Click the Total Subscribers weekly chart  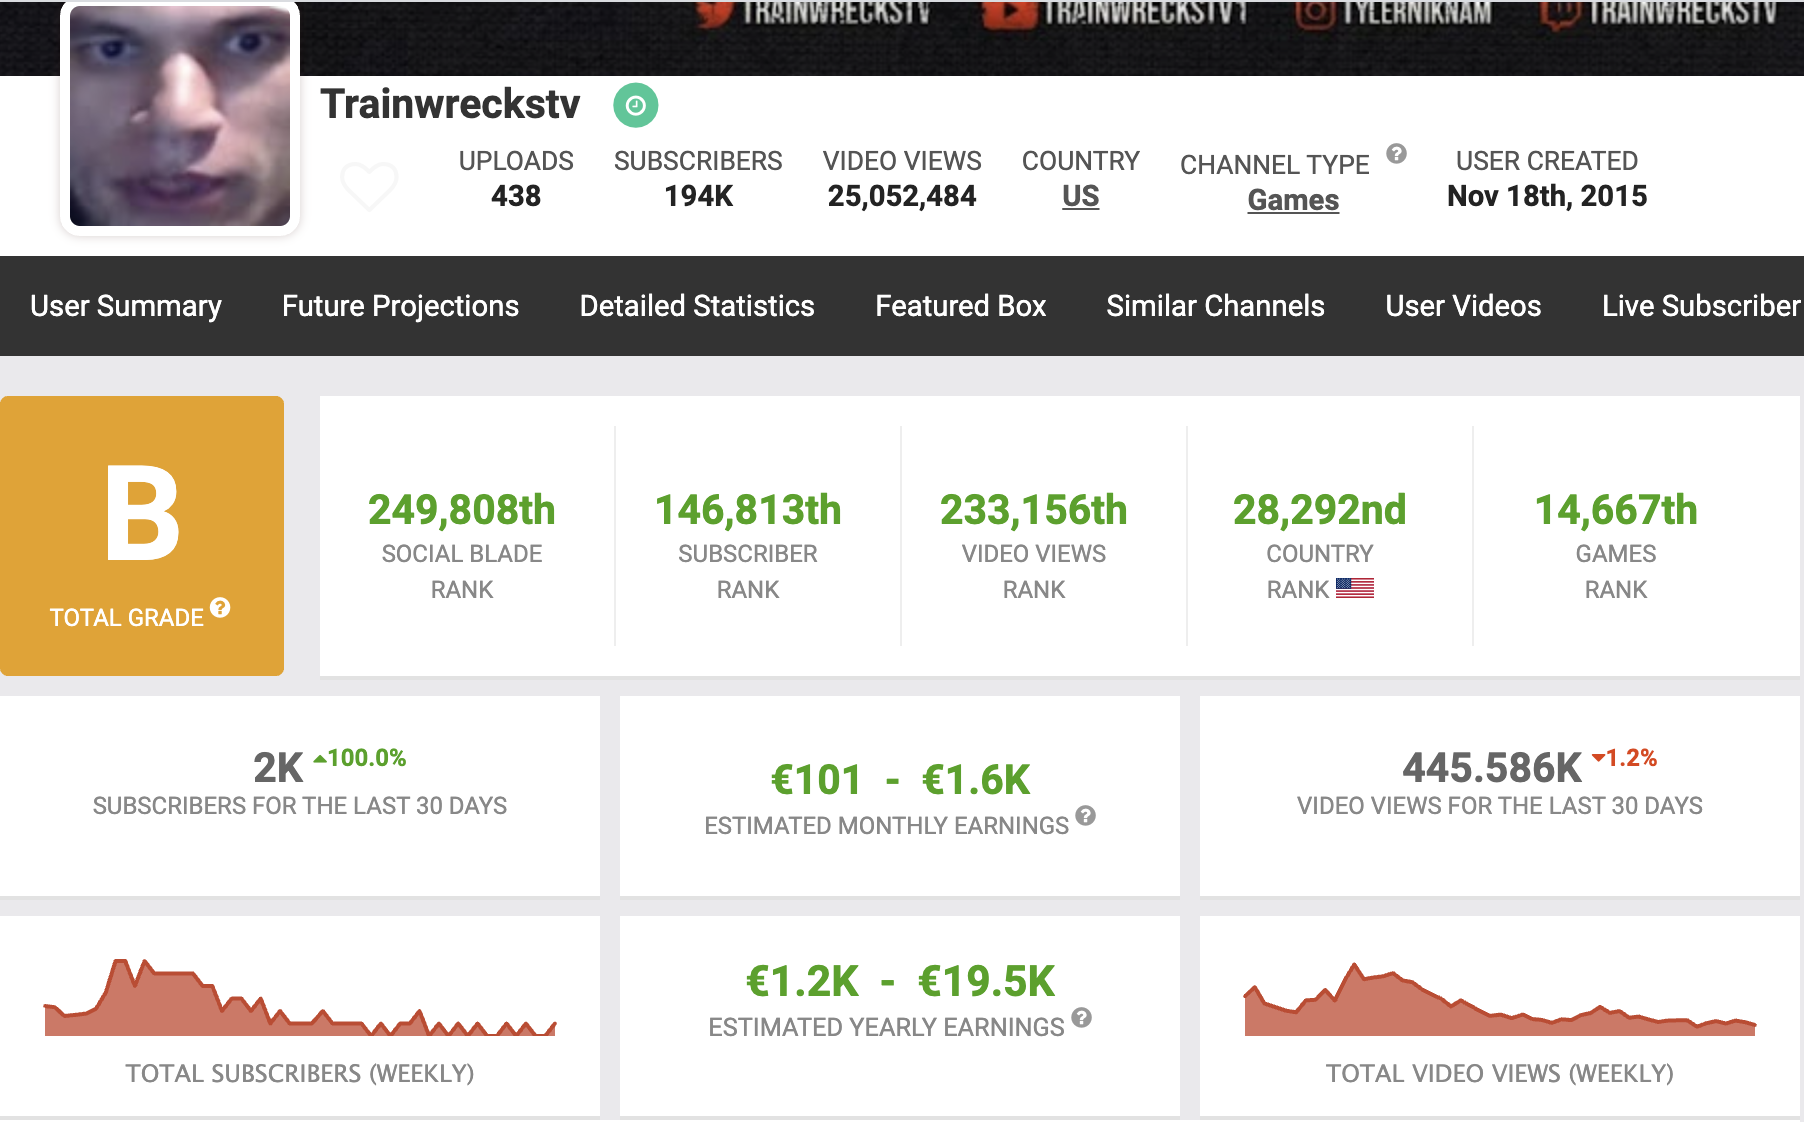(x=300, y=997)
